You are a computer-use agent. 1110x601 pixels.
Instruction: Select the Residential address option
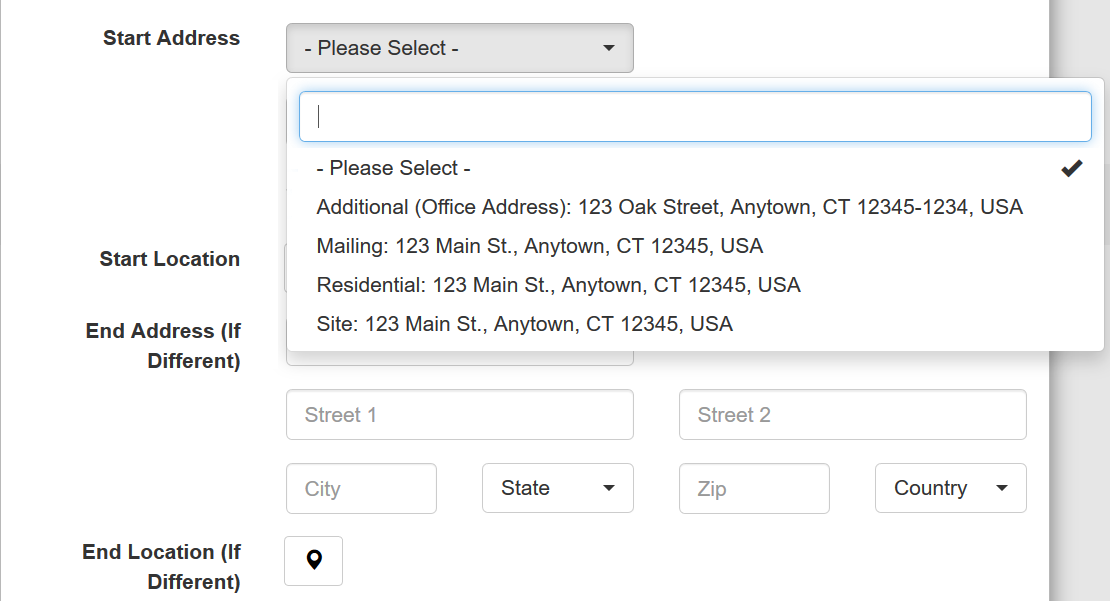(x=558, y=285)
